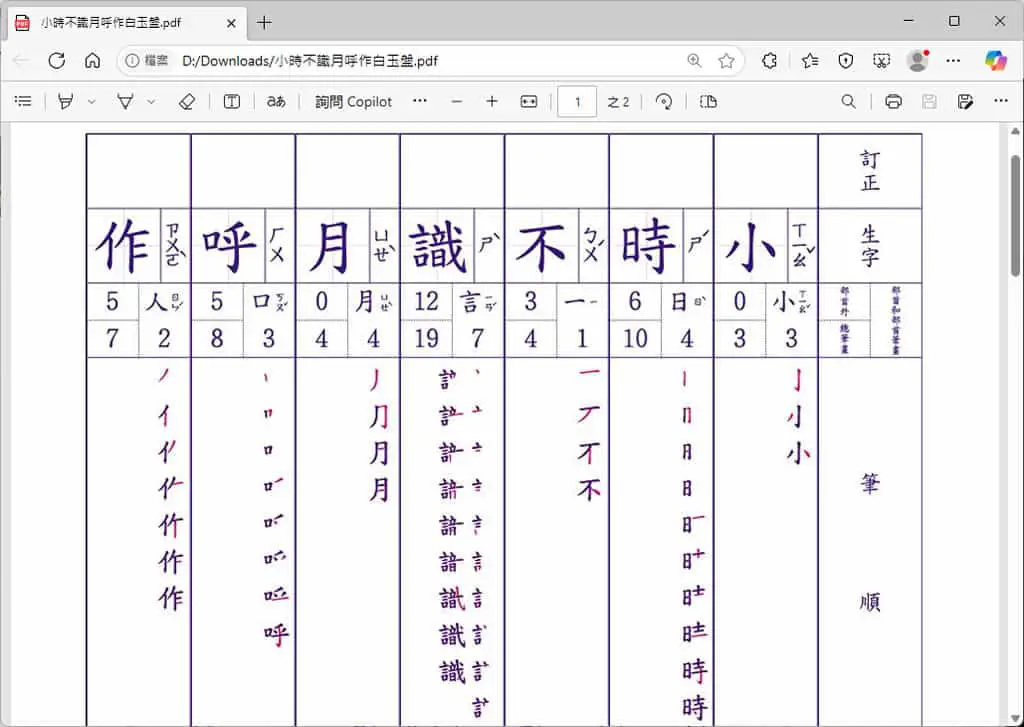The height and width of the screenshot is (727, 1024).
Task: Zoom out using the minus button
Action: tap(456, 101)
